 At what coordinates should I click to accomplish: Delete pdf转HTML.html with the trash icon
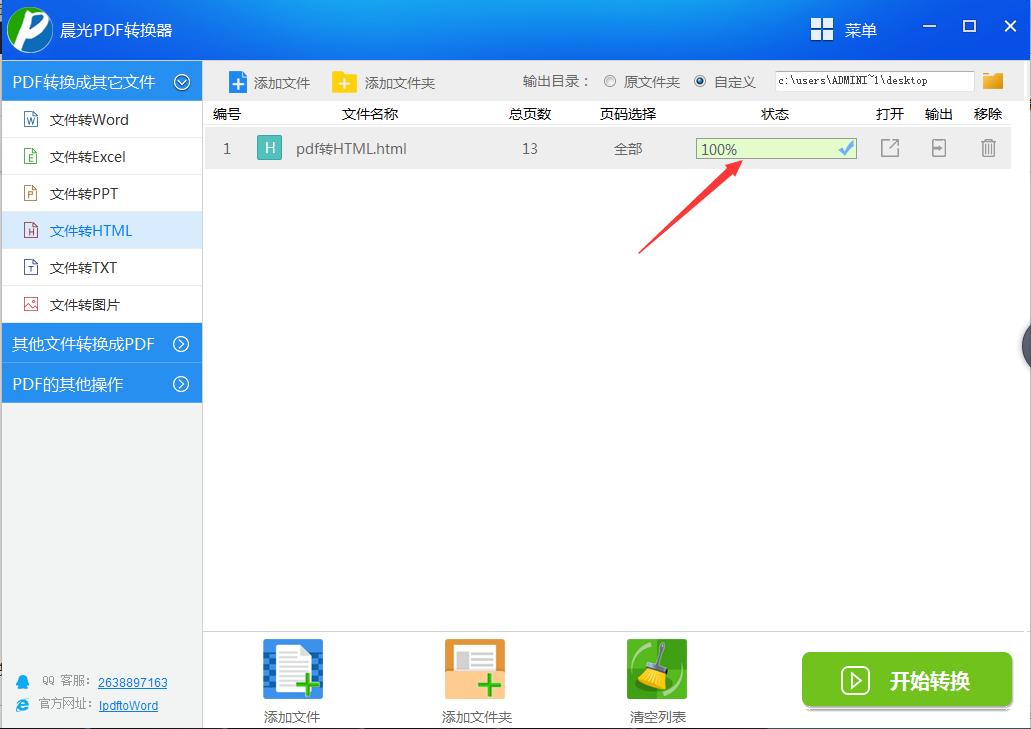pyautogui.click(x=988, y=148)
